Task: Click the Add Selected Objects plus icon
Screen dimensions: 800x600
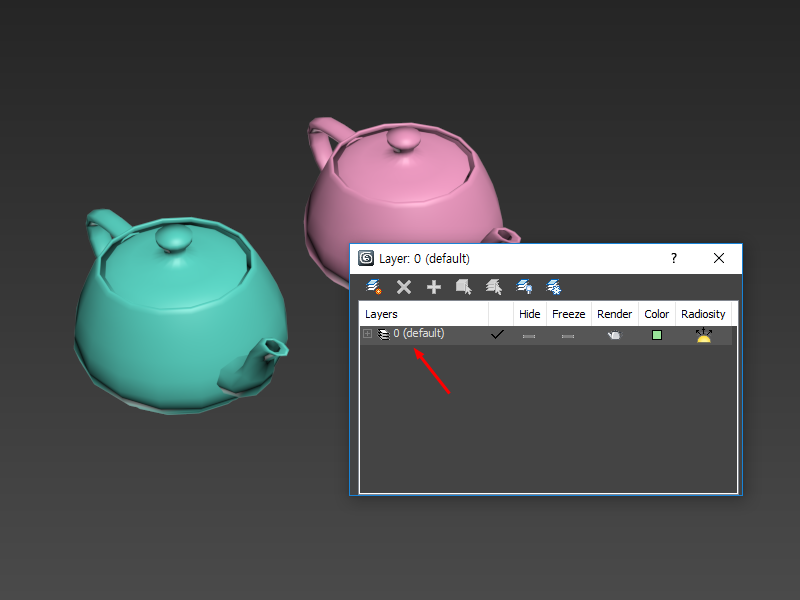Action: (x=434, y=287)
